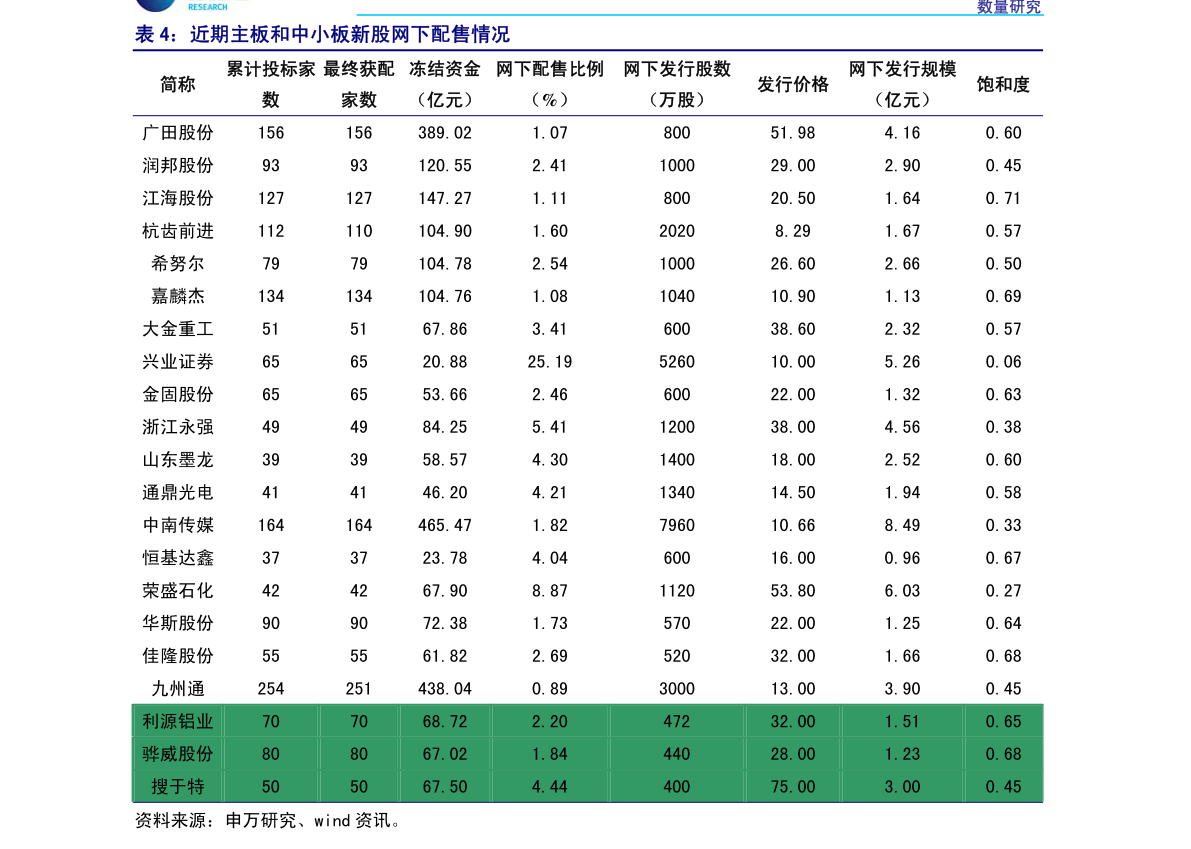1191x849 pixels.
Task: Click allocation ratio value 0.89
Action: [x=550, y=688]
